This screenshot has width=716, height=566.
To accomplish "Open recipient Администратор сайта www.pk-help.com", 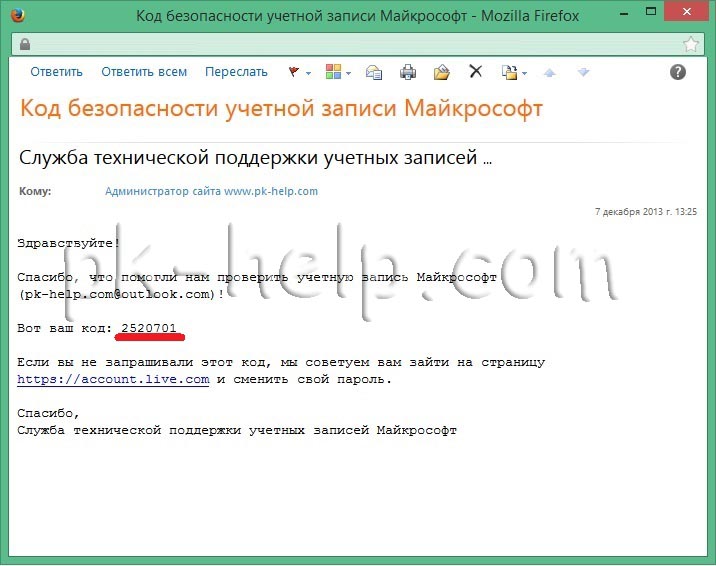I will click(211, 191).
